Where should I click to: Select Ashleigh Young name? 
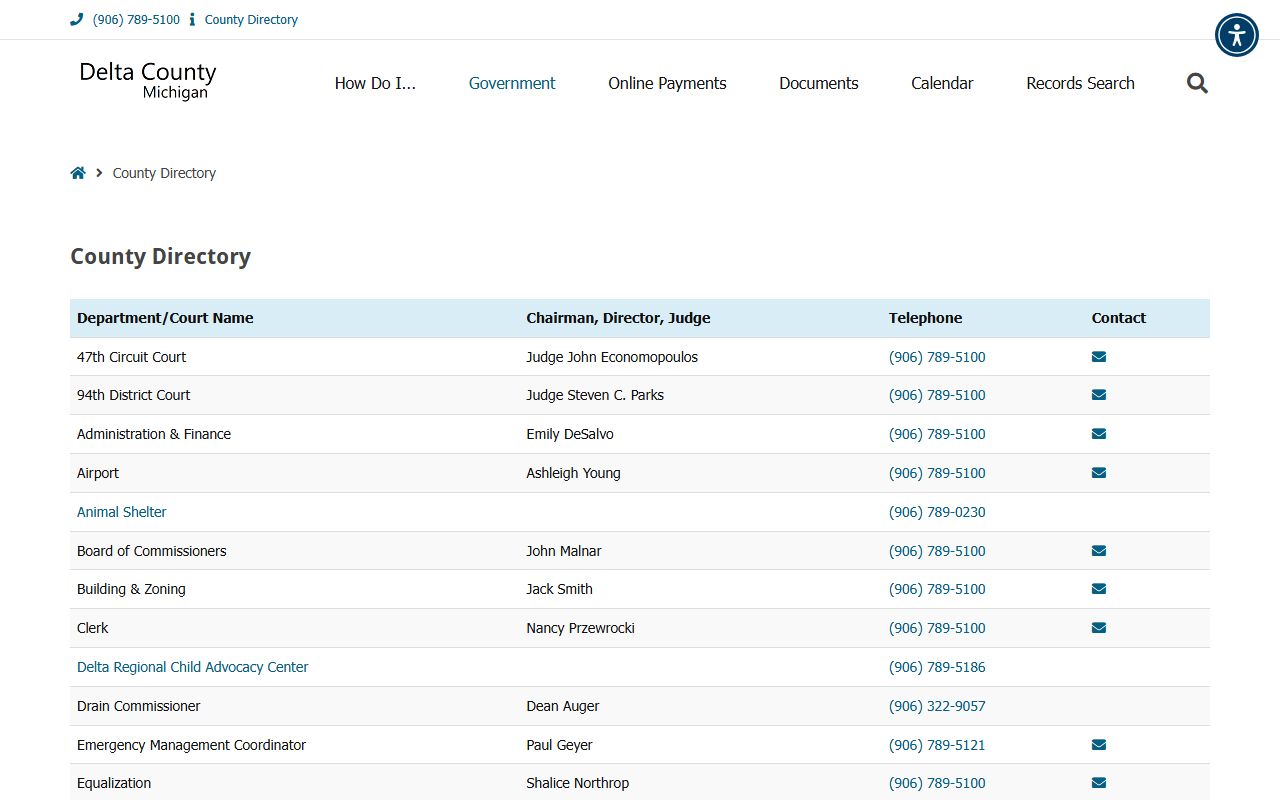pos(573,473)
